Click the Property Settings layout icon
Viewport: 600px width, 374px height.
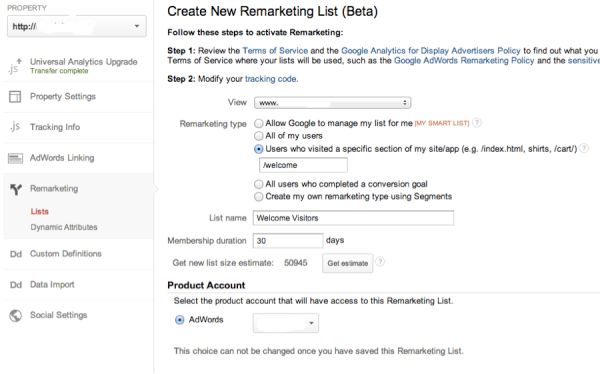[x=15, y=96]
